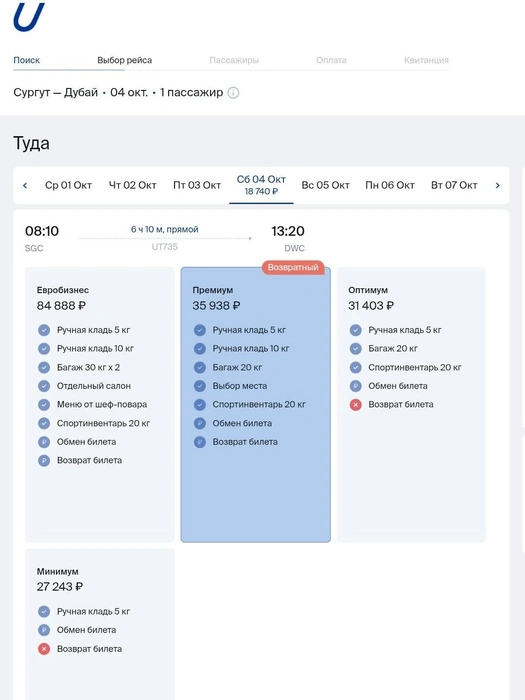
Task: Click red cross icon beside Возврат билета in Оптимум
Action: tap(355, 405)
